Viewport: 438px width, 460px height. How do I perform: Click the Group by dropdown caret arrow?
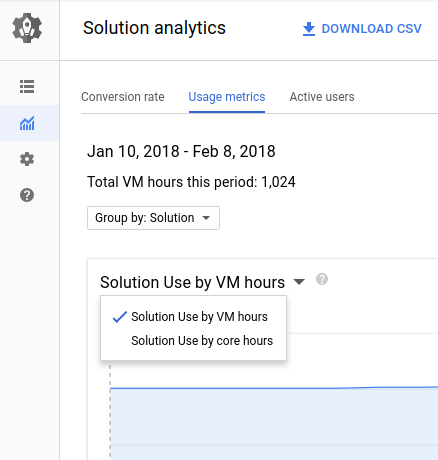pyautogui.click(x=206, y=218)
